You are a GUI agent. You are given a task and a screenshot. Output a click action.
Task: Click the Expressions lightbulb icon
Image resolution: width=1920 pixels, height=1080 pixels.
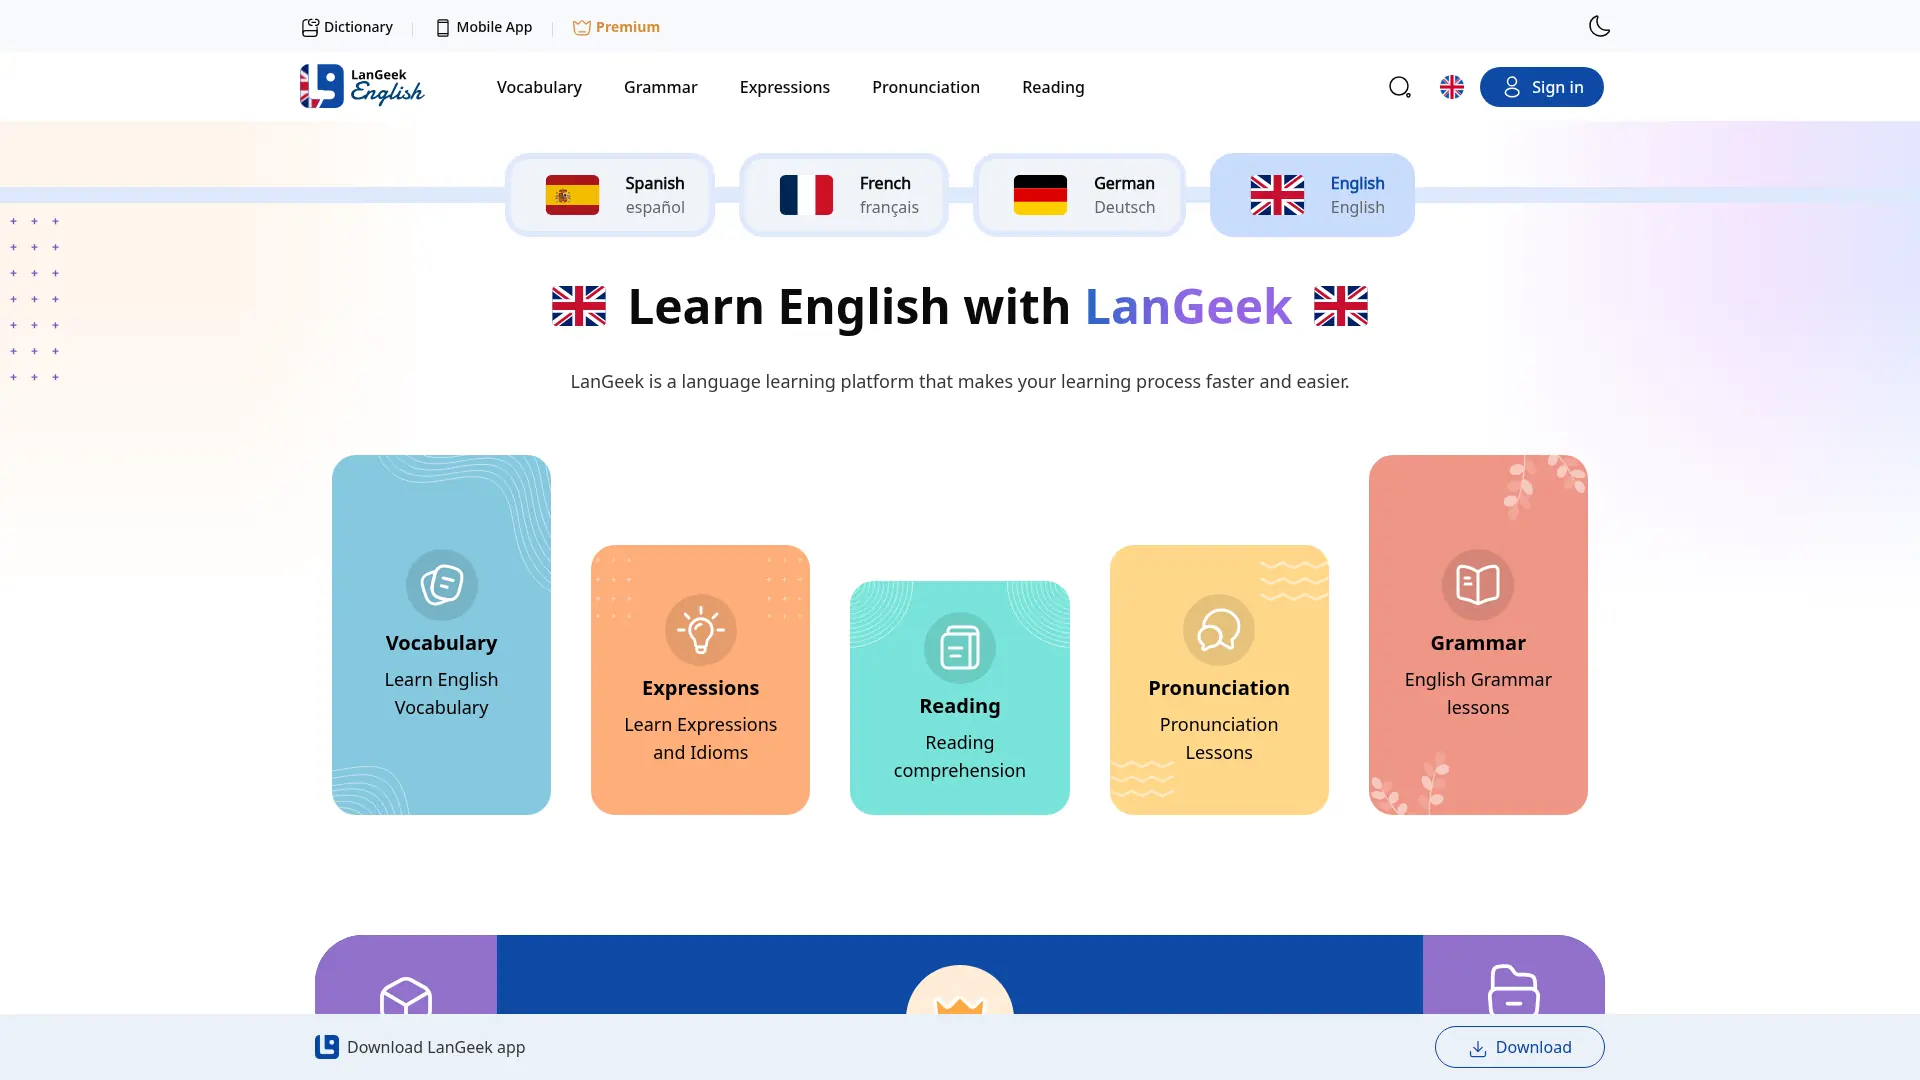[x=700, y=630]
